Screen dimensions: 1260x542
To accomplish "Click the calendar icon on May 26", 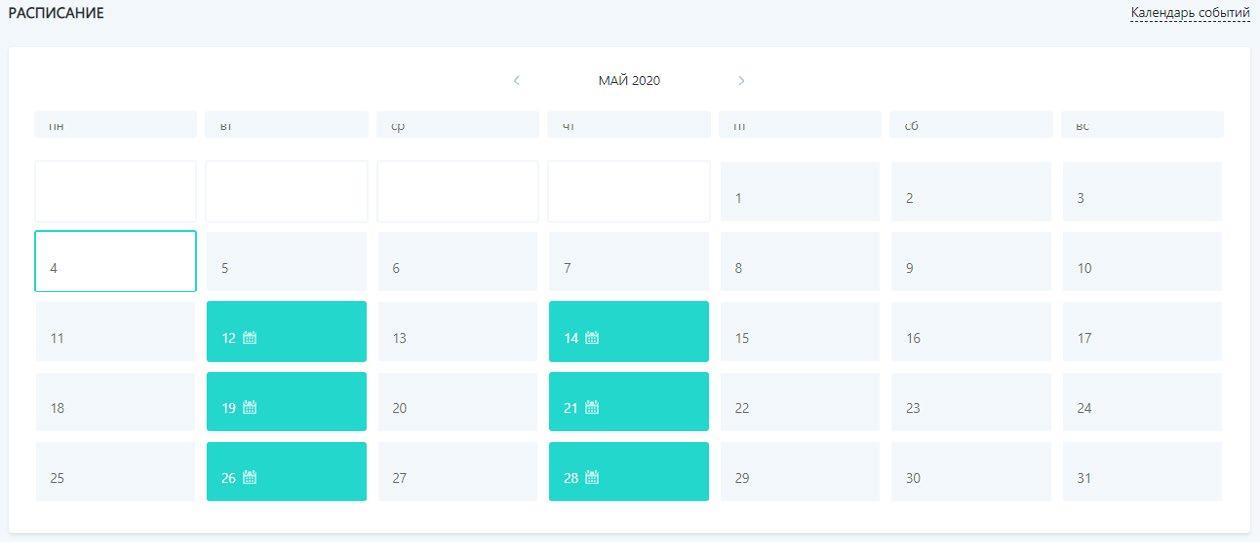I will coord(250,478).
